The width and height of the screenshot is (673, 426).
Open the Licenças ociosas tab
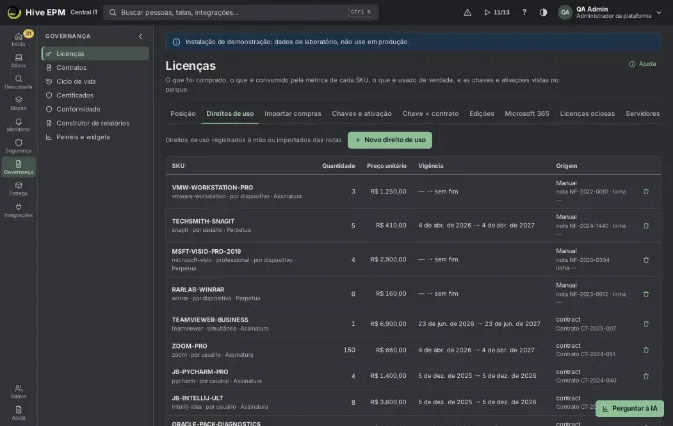pos(587,114)
